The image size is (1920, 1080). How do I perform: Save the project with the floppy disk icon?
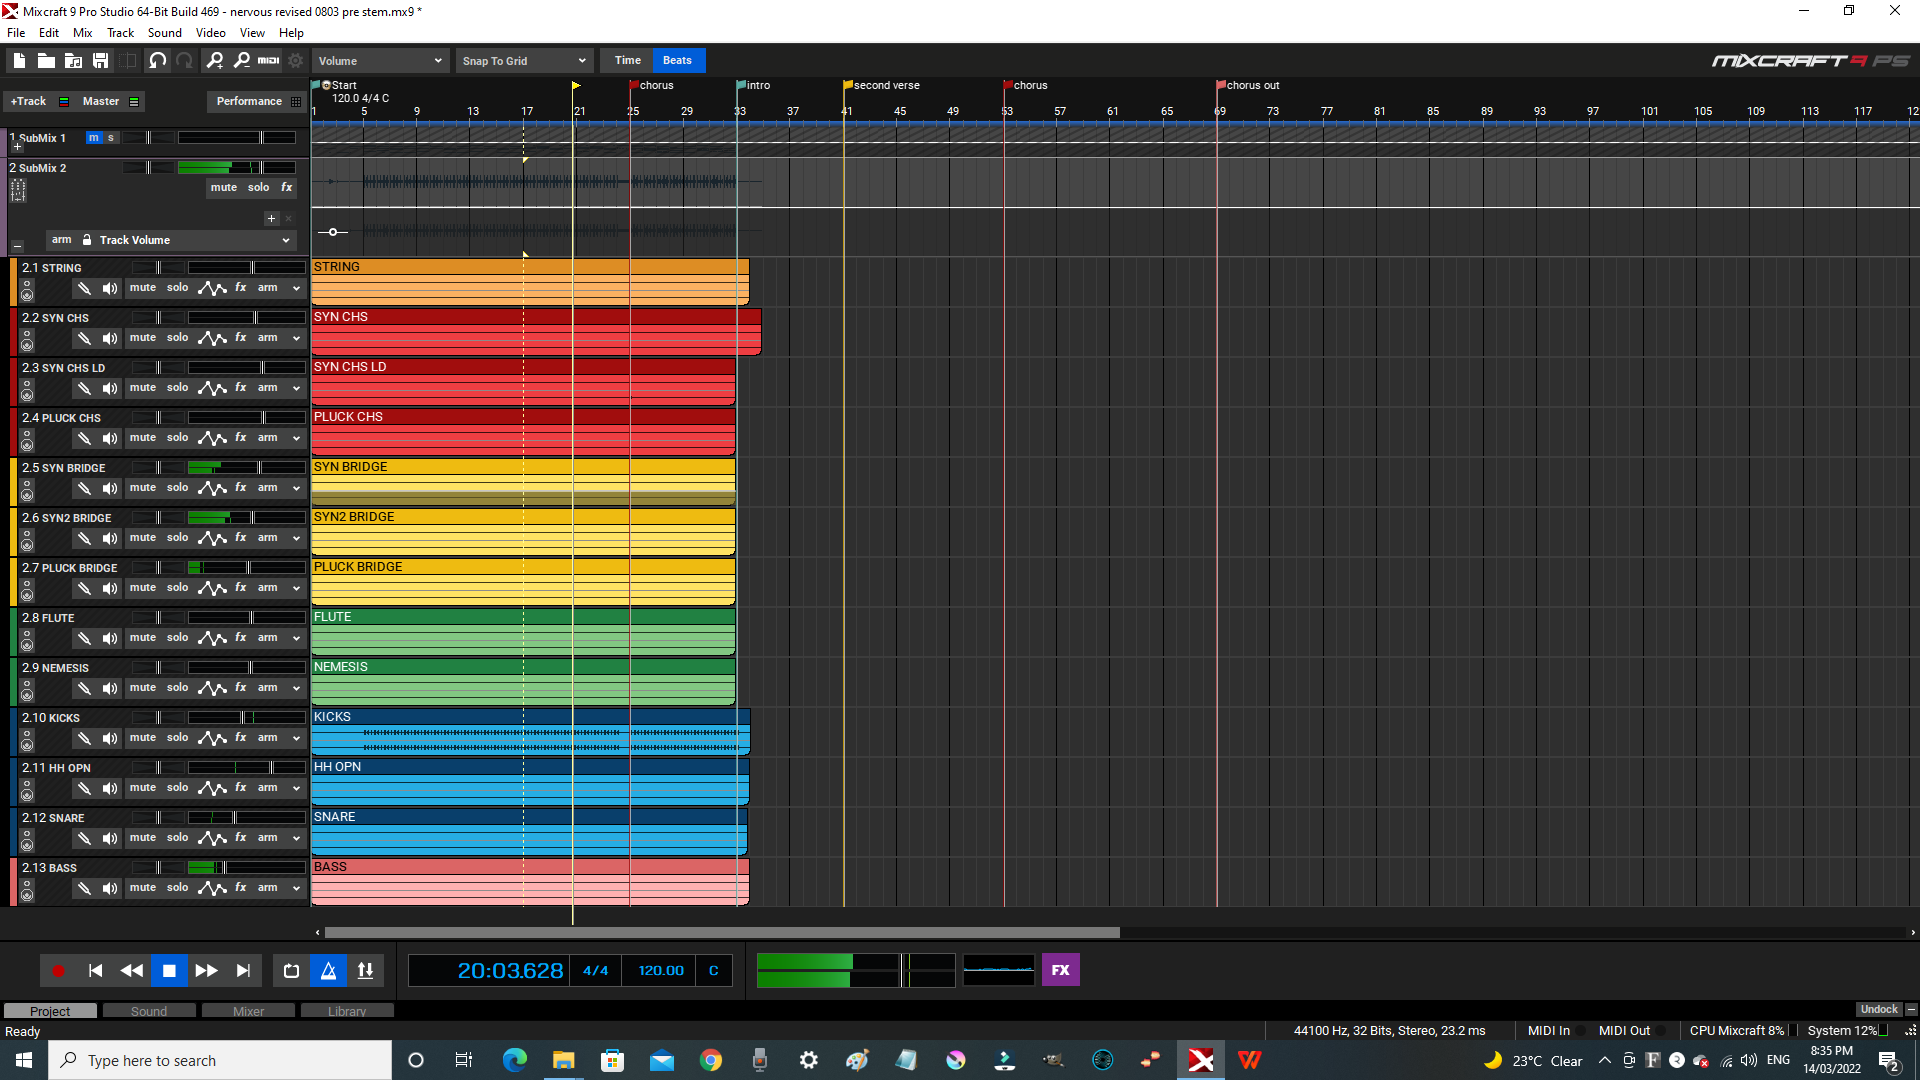100,61
